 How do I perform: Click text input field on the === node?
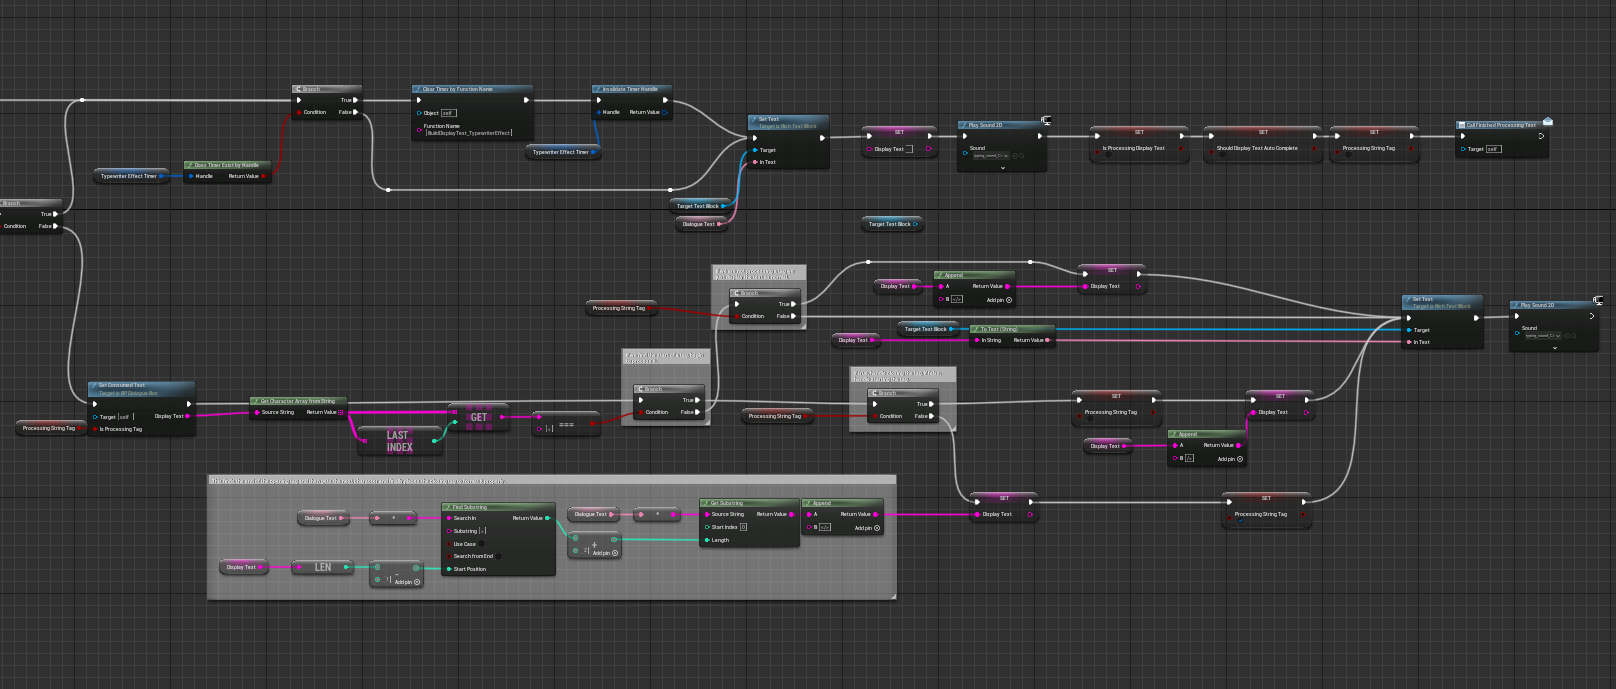549,429
